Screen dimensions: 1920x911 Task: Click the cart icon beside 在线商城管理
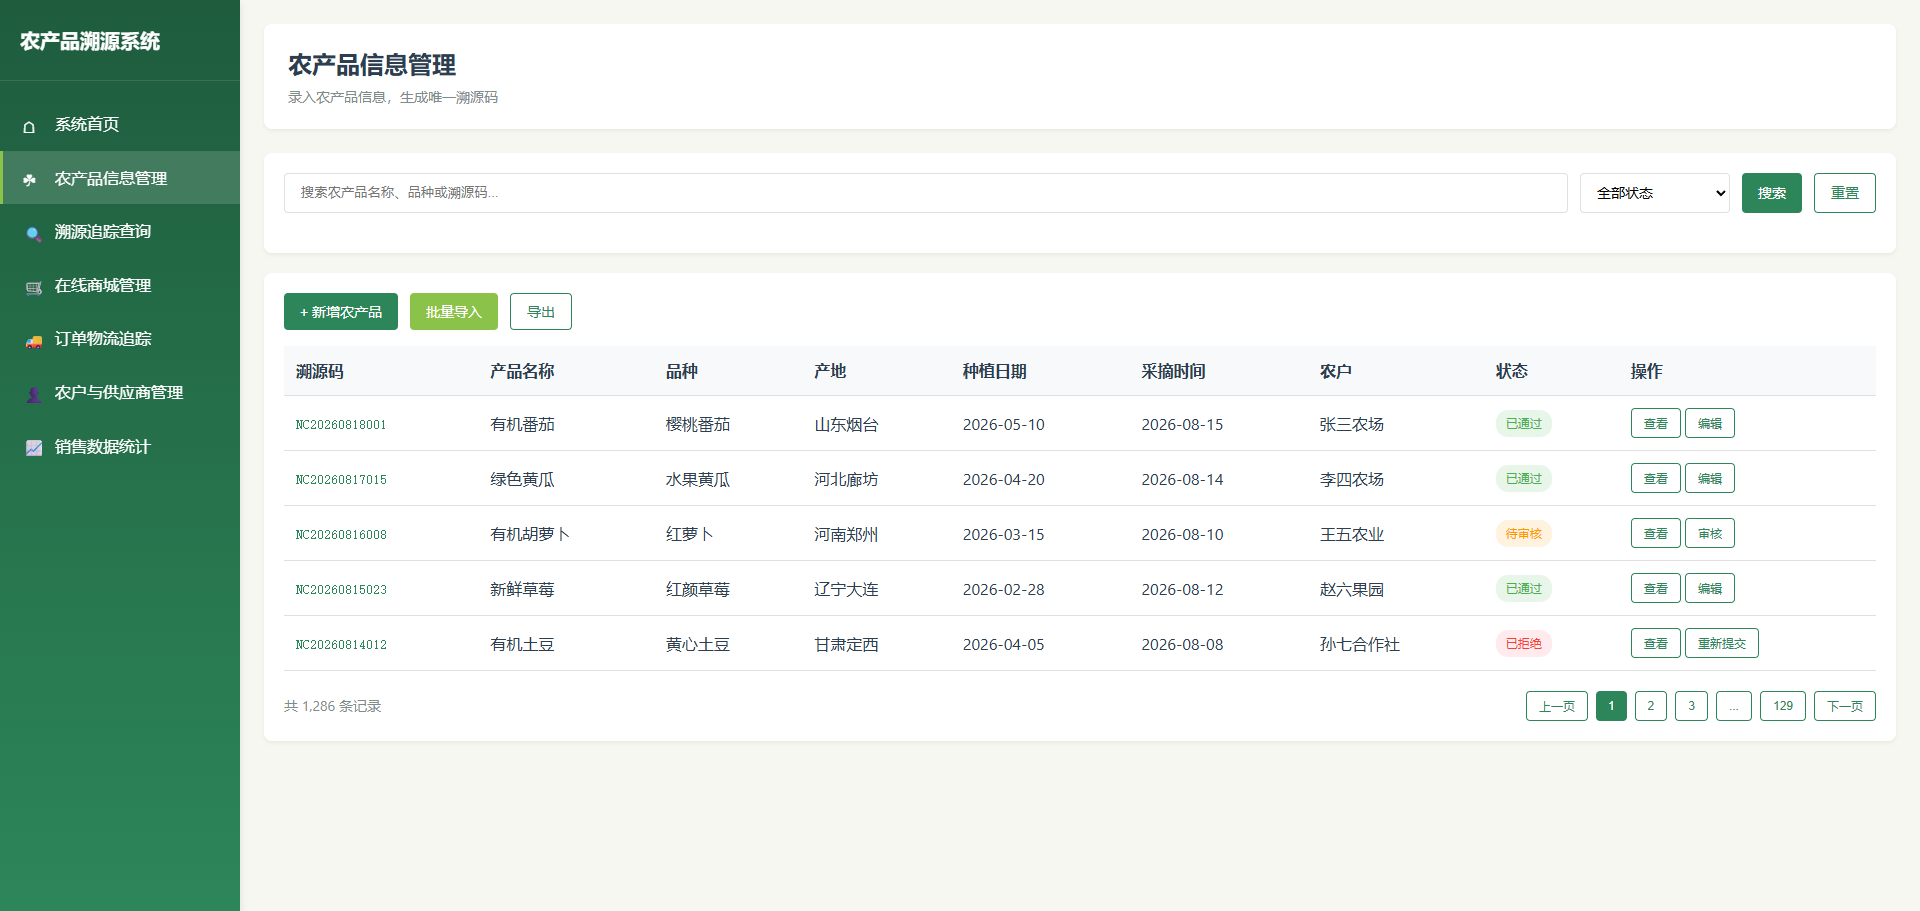click(x=33, y=287)
